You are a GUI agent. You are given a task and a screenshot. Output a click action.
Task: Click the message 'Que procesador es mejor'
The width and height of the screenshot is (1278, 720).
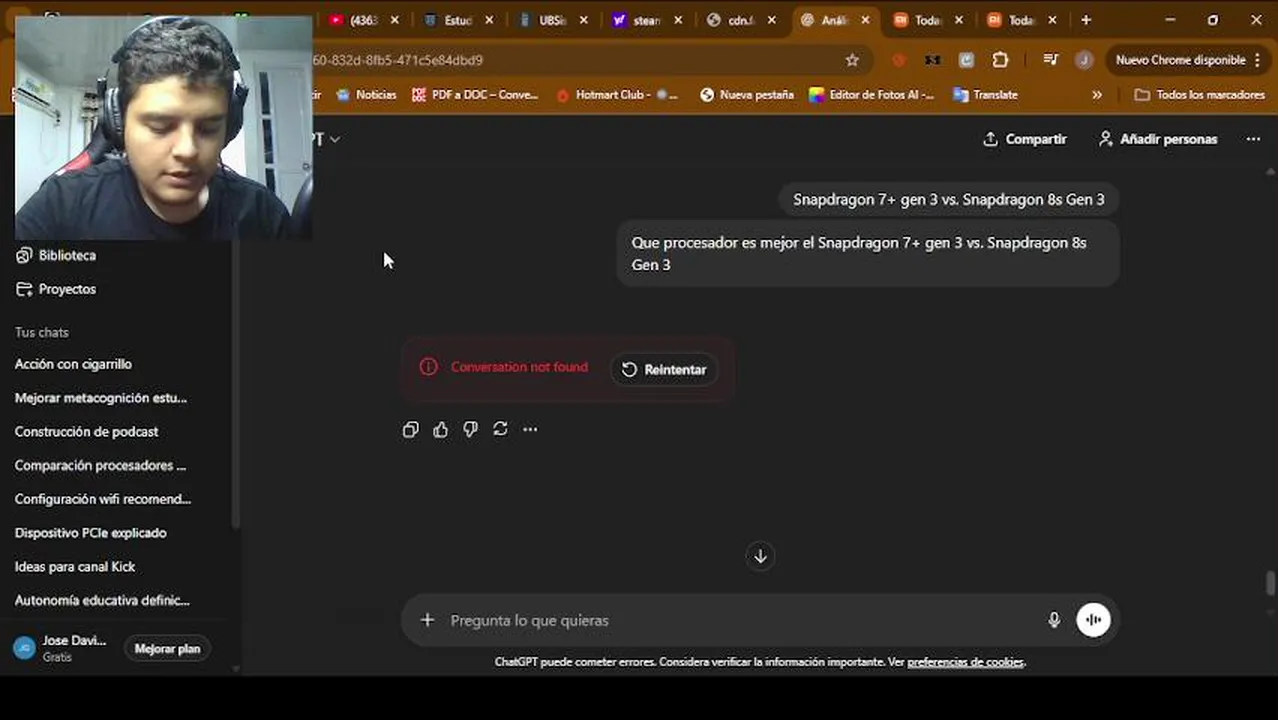tap(867, 254)
